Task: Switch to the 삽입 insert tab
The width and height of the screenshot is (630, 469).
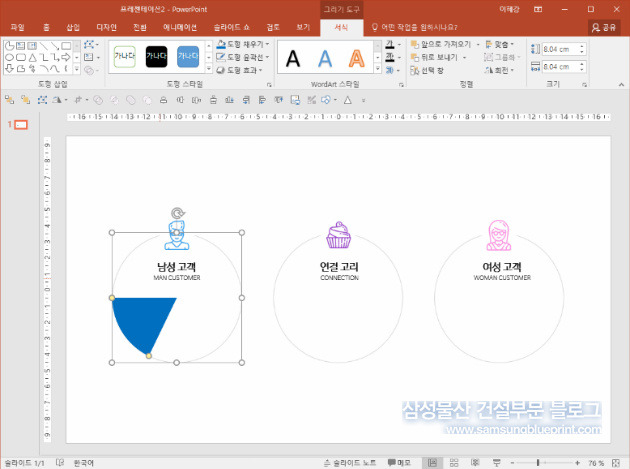Action: point(73,27)
